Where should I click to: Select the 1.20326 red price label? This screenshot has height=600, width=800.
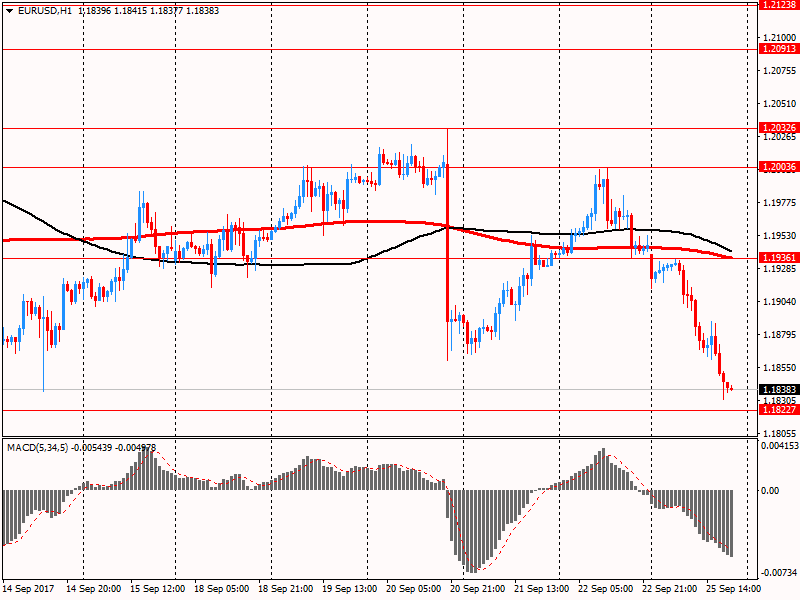coord(779,128)
